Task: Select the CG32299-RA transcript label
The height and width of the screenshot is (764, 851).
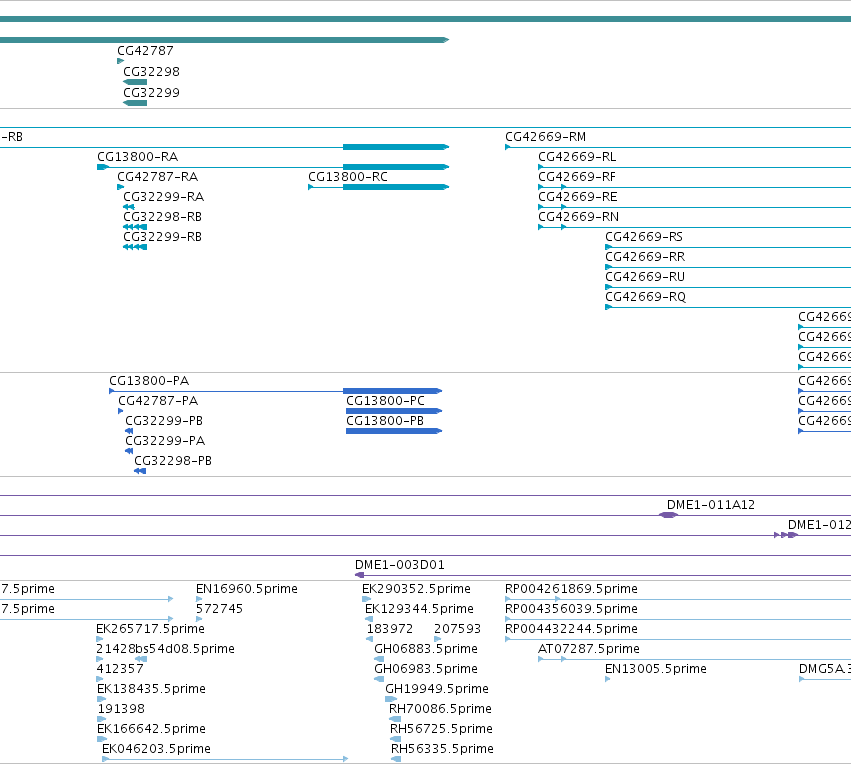Action: [163, 197]
